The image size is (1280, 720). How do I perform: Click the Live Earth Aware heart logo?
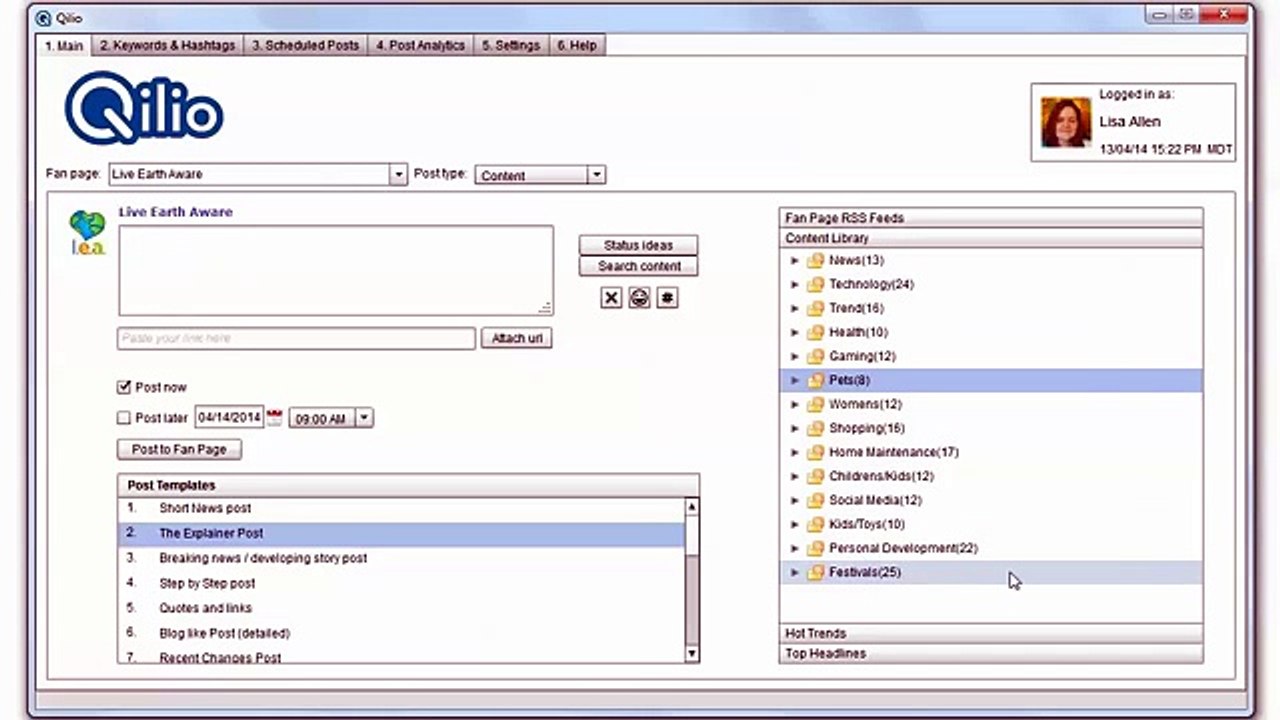pos(88,232)
